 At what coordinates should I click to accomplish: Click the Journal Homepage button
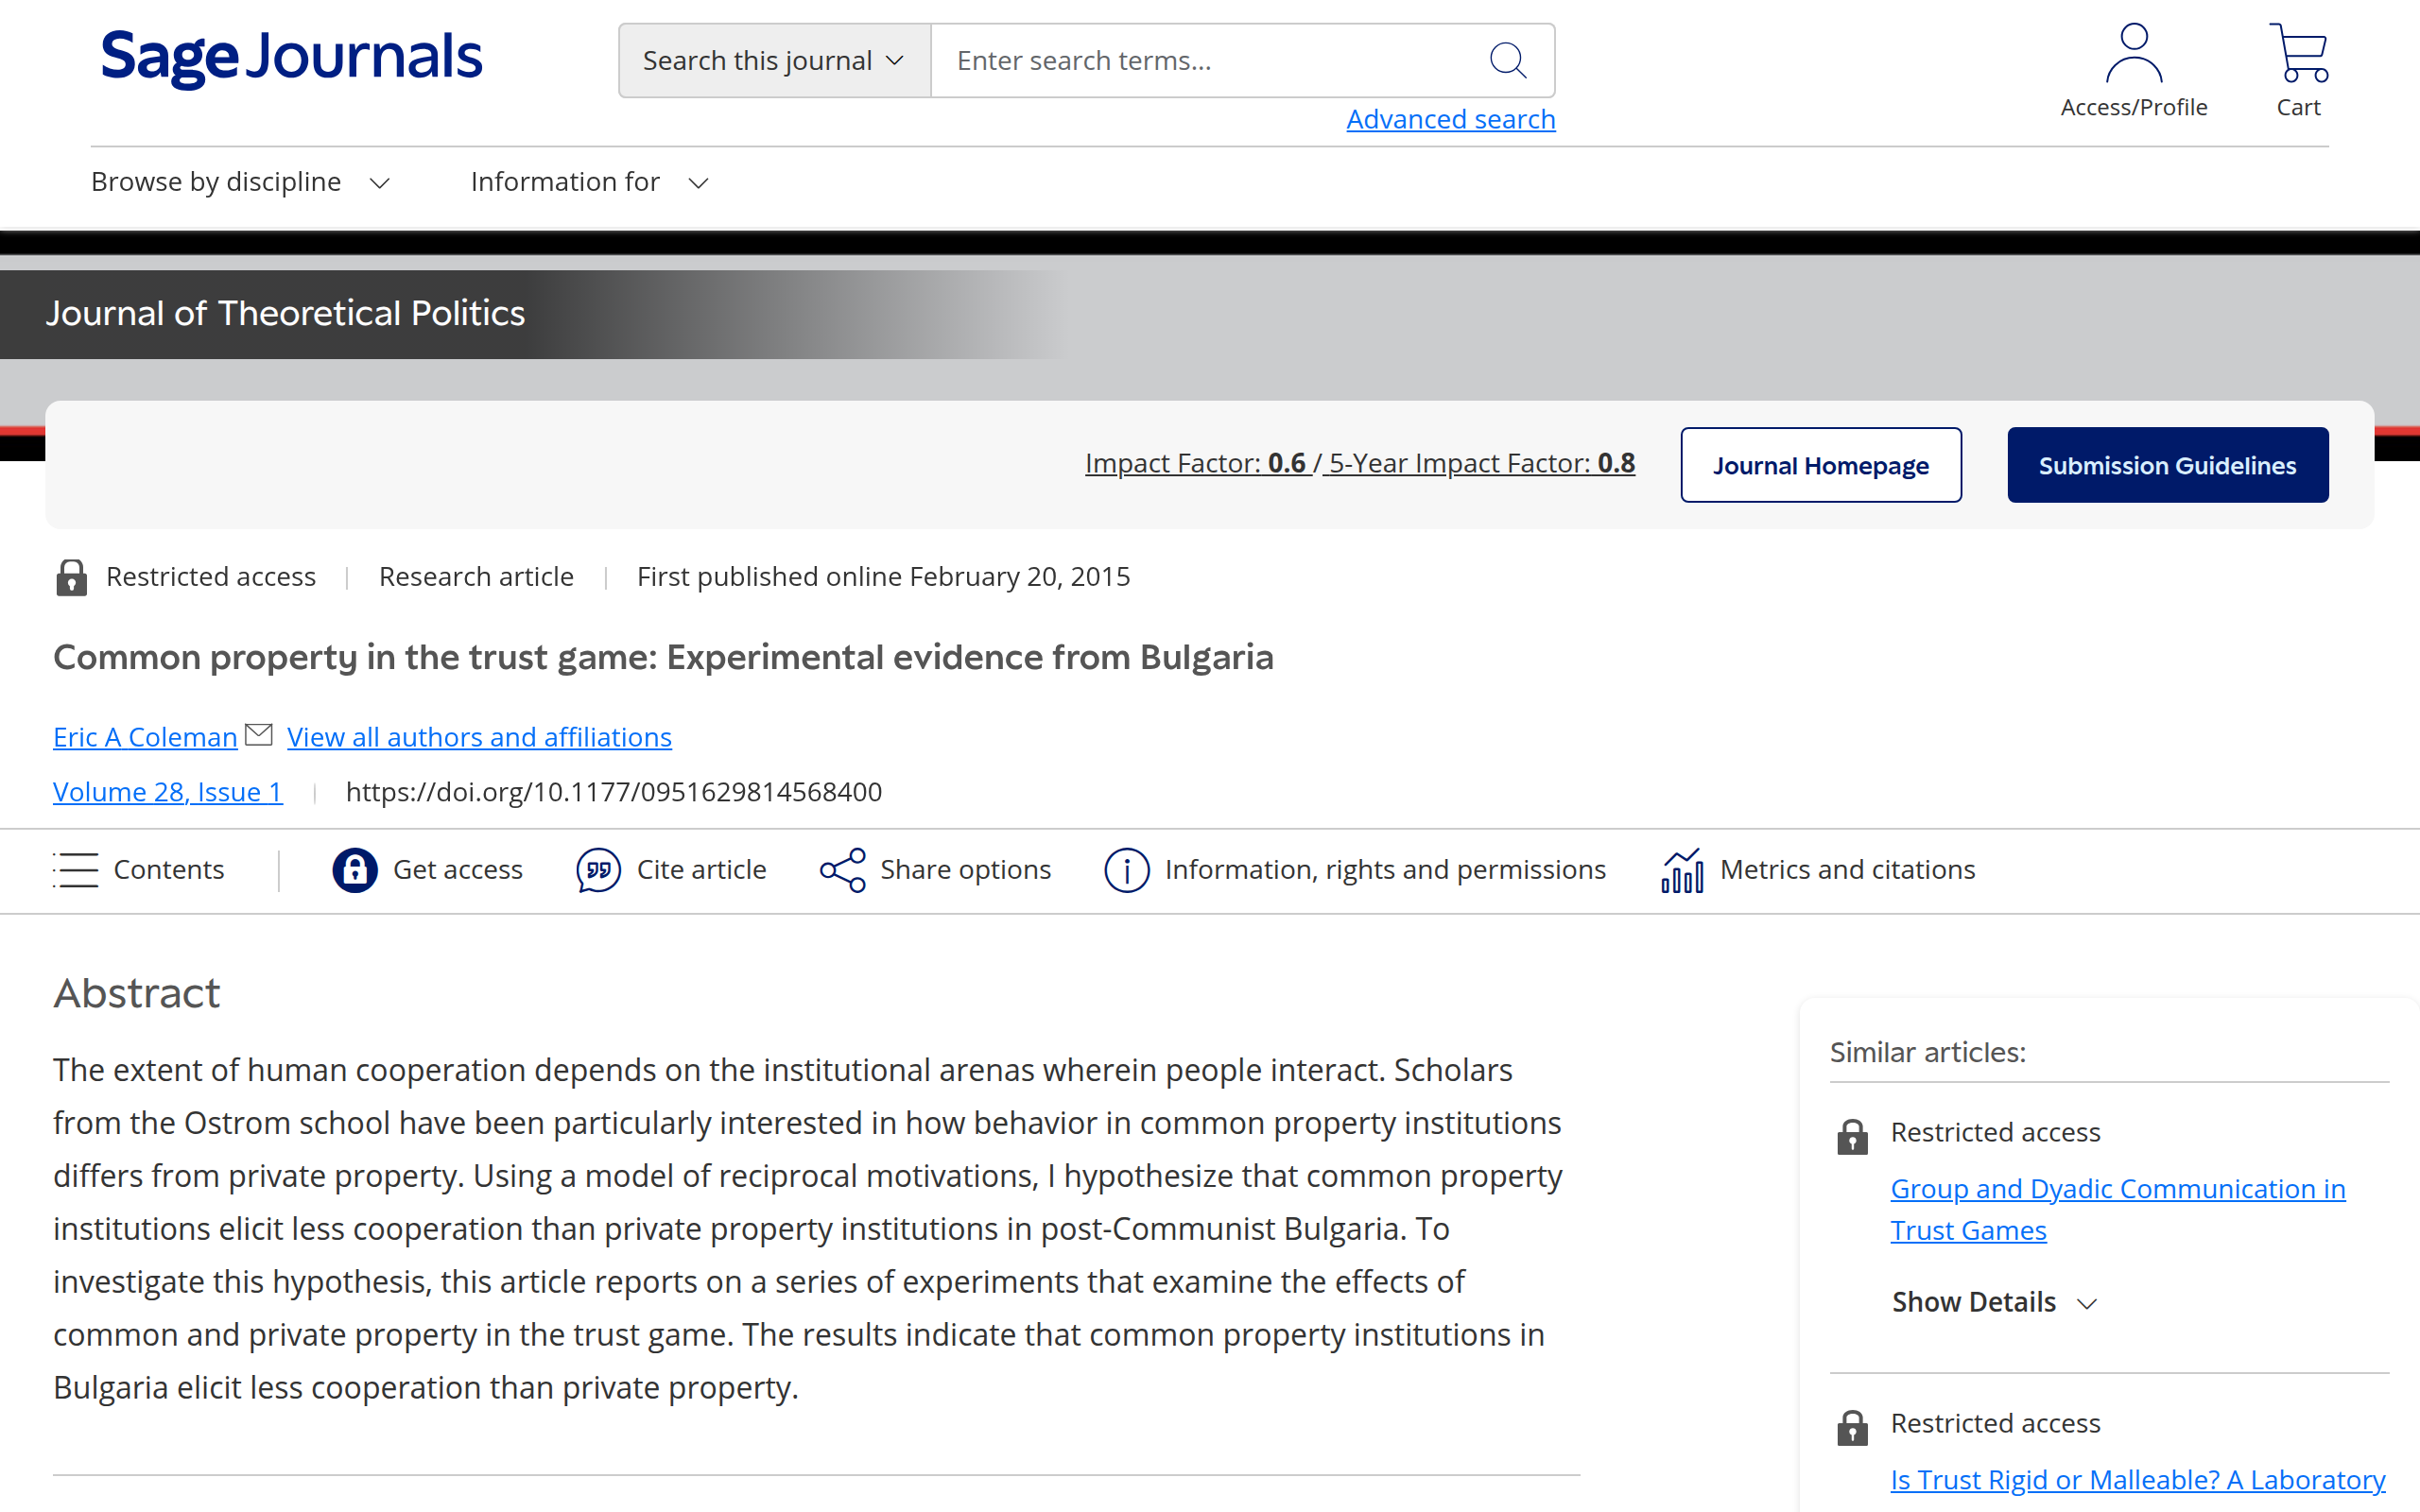point(1821,465)
